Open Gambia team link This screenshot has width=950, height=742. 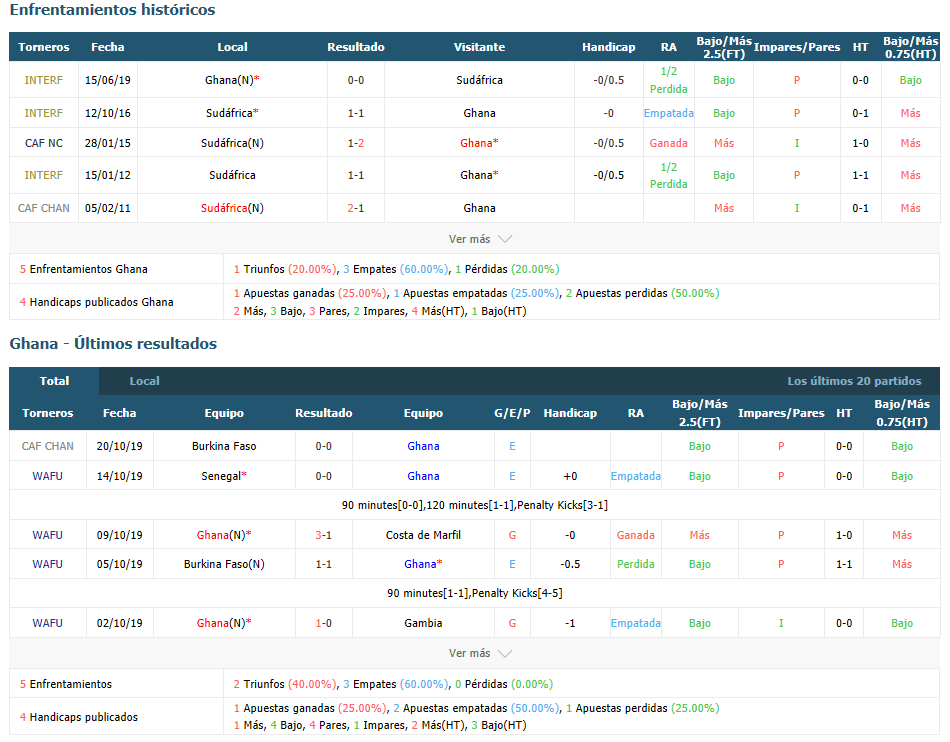(423, 623)
